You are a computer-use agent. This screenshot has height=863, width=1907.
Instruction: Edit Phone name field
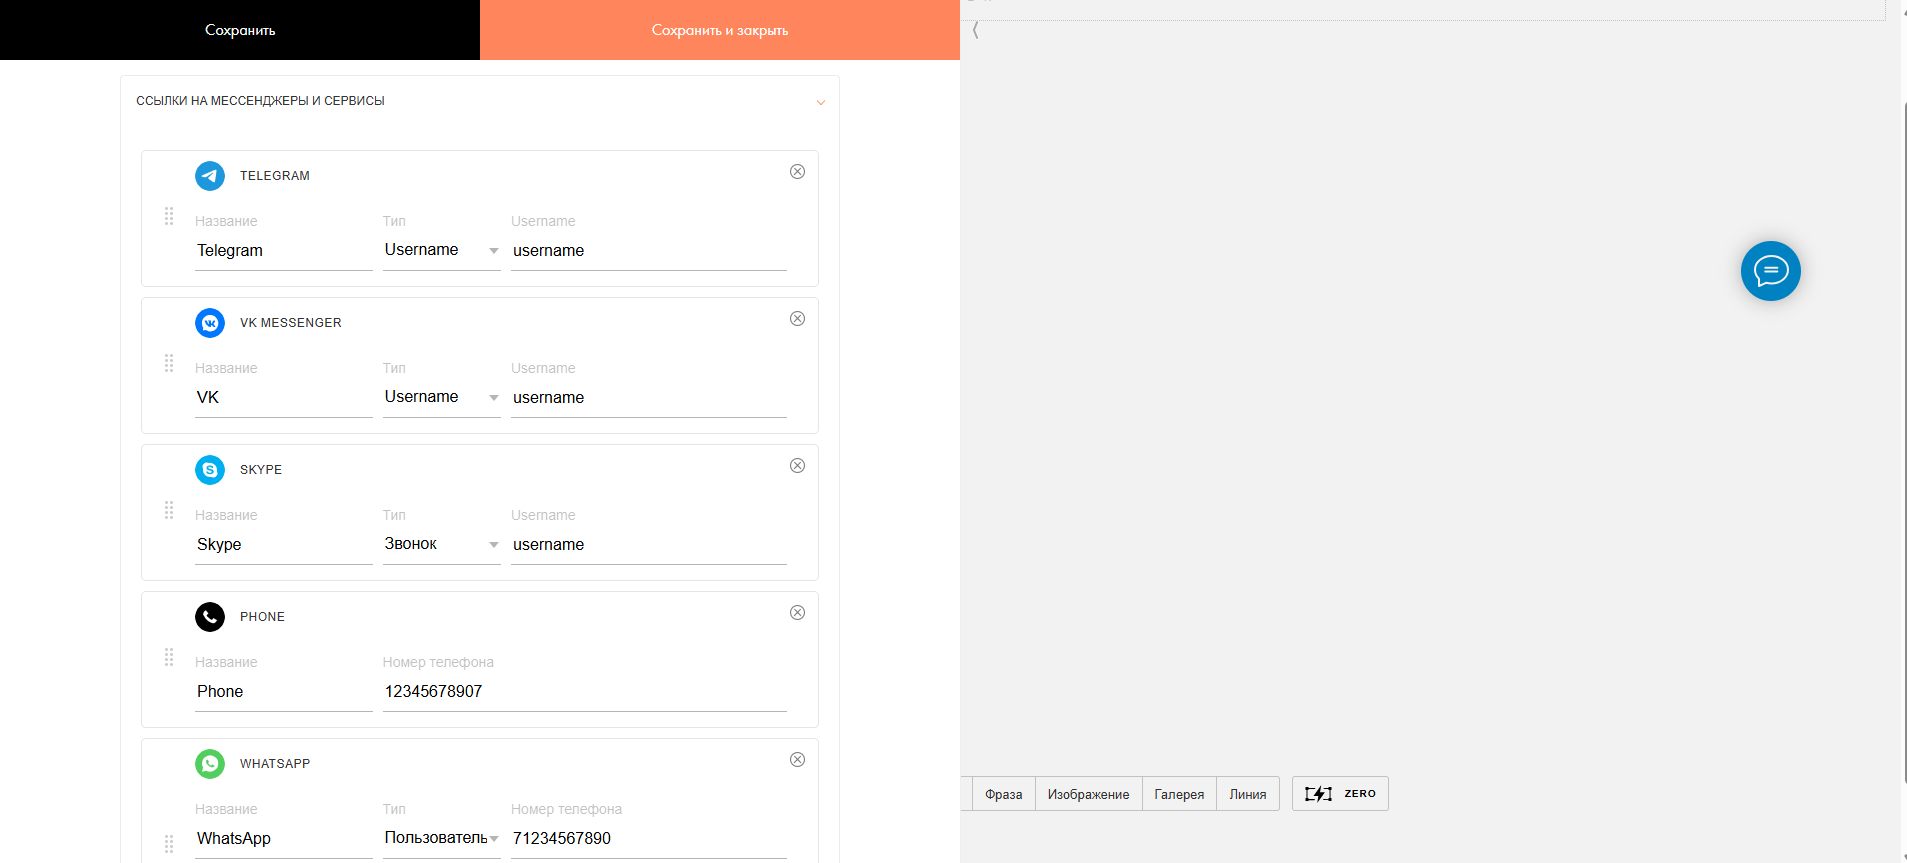(x=284, y=692)
